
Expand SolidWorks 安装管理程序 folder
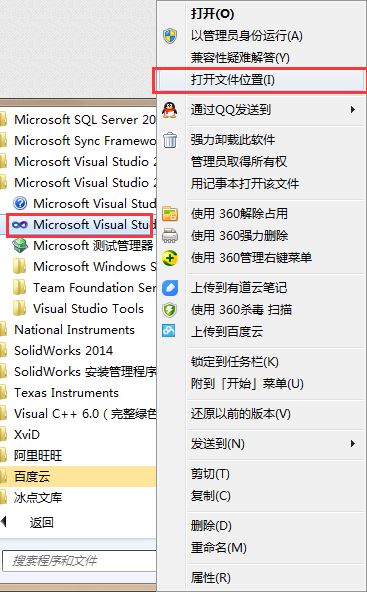[78, 372]
